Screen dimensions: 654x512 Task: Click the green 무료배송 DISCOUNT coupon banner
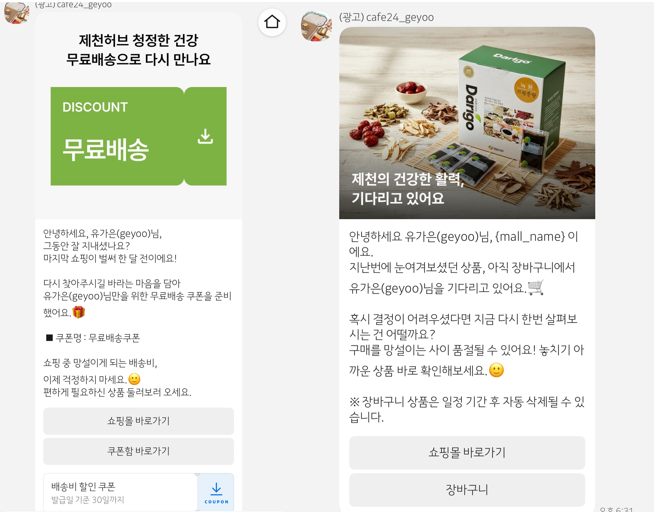[138, 136]
